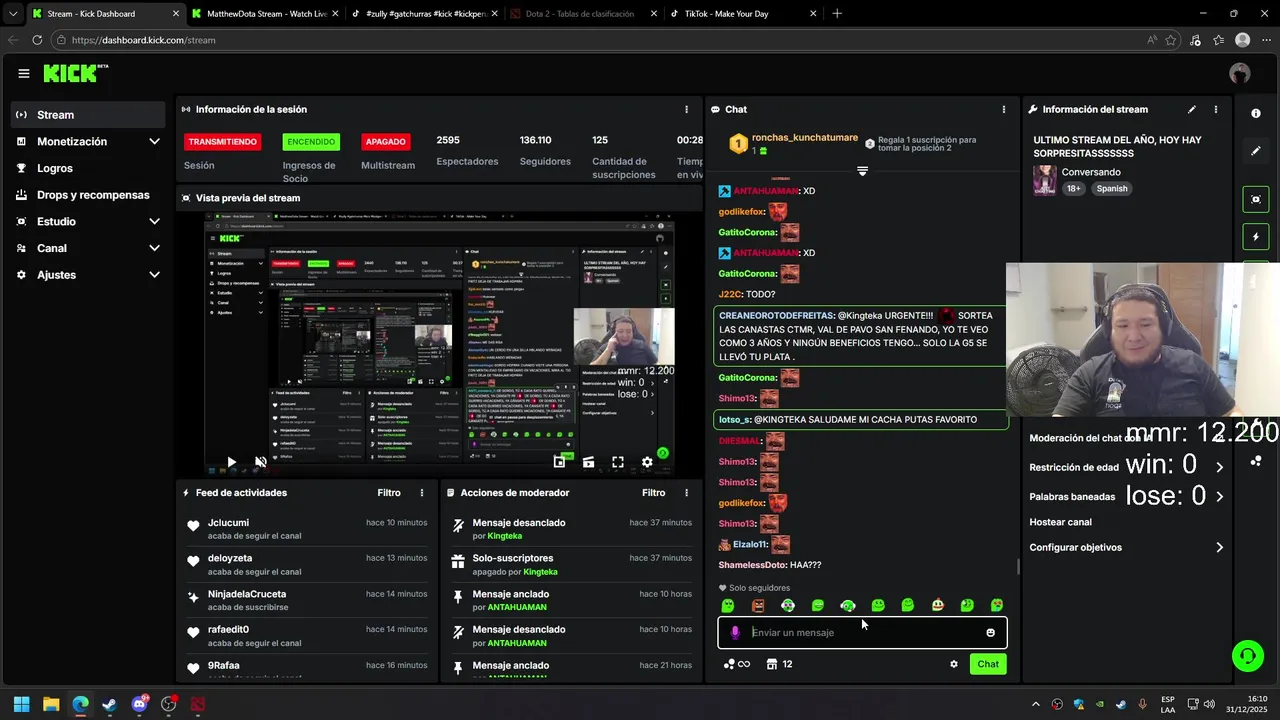The height and width of the screenshot is (720, 1280).
Task: Select Stream in the sidebar
Action: click(88, 115)
